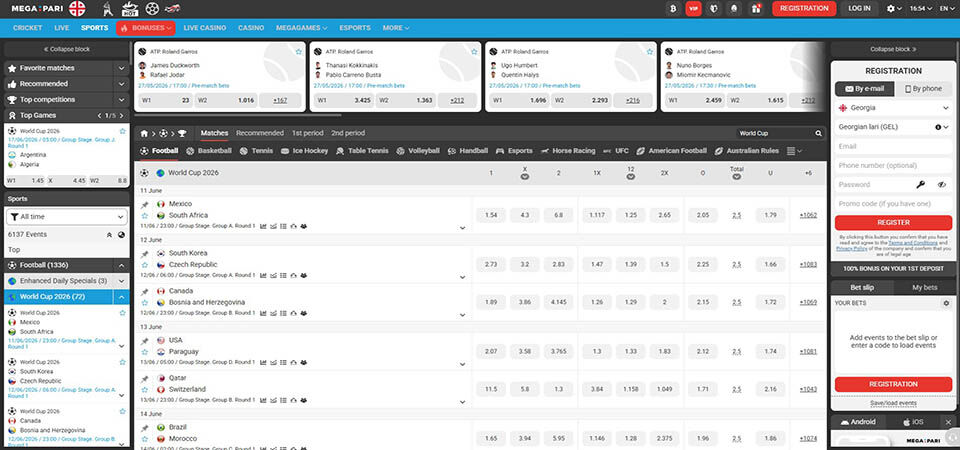
Task: Click the cricket player icon in header
Action: coord(108,9)
